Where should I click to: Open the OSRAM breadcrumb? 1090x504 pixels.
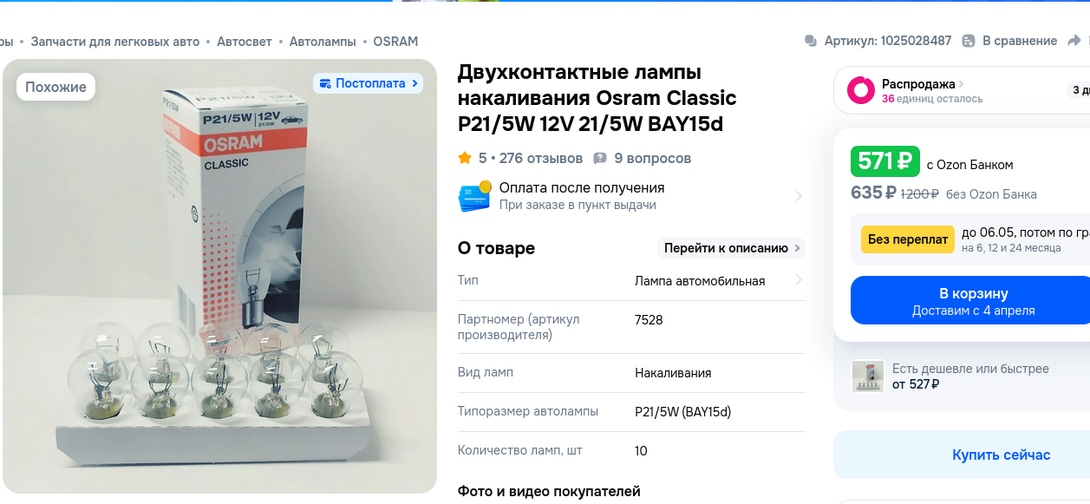pyautogui.click(x=396, y=42)
